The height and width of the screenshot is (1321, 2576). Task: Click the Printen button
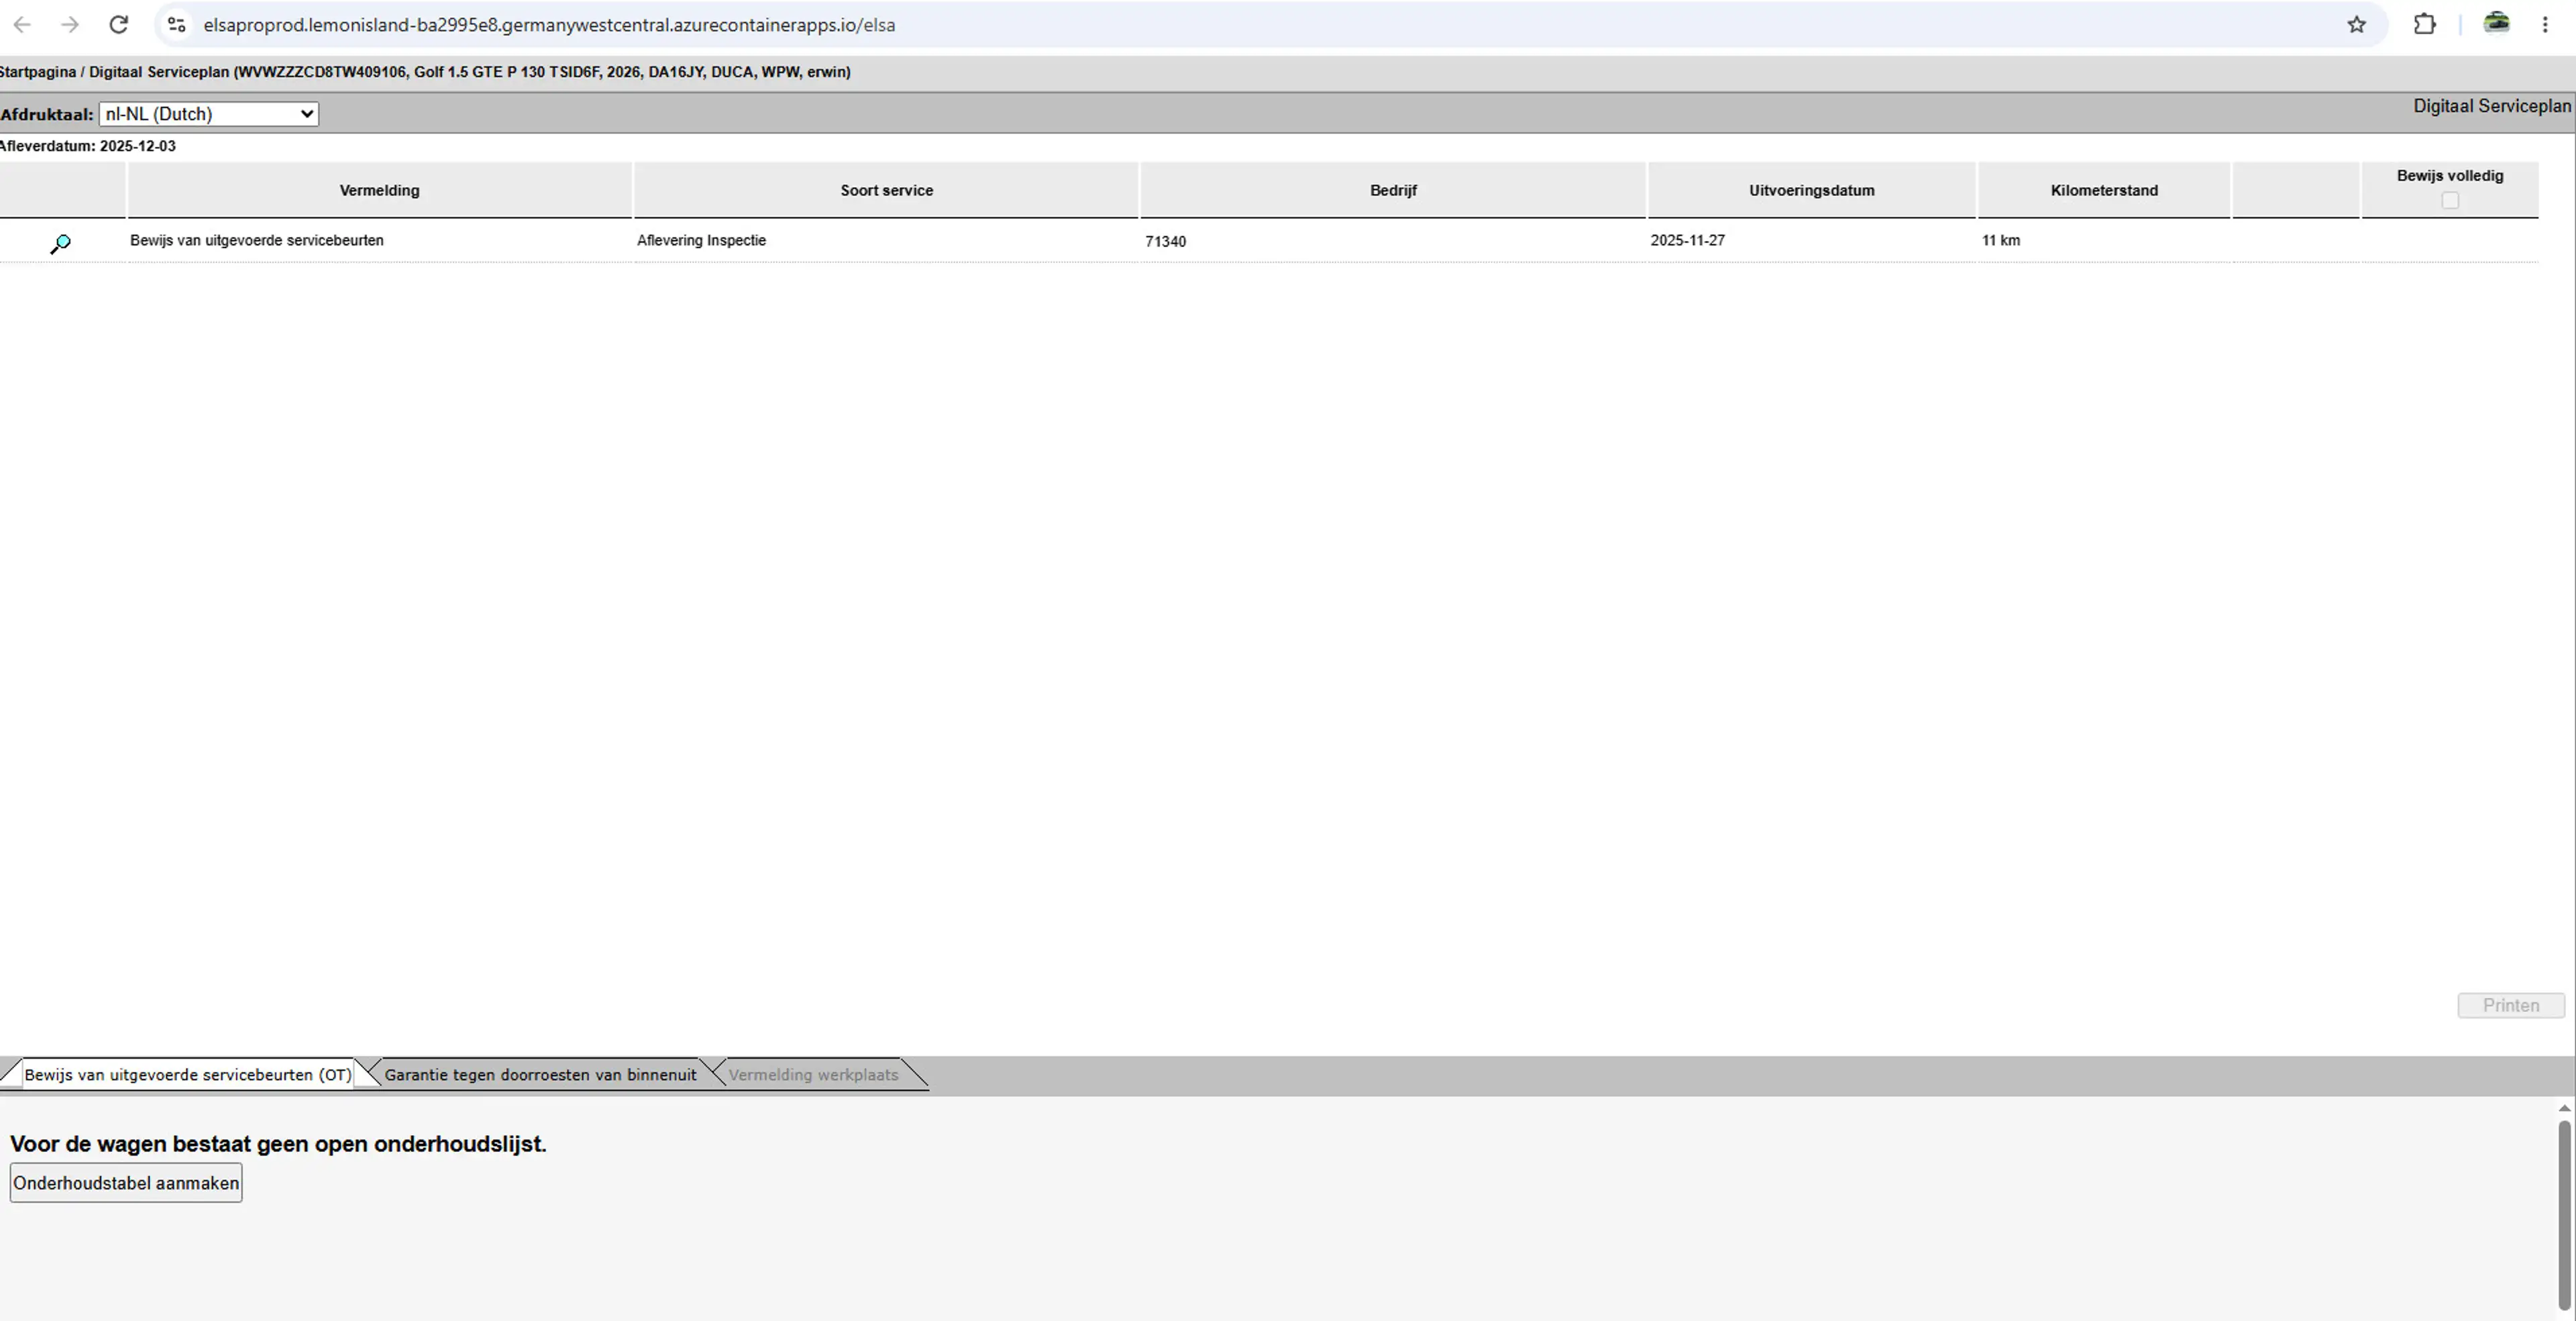click(2511, 1005)
